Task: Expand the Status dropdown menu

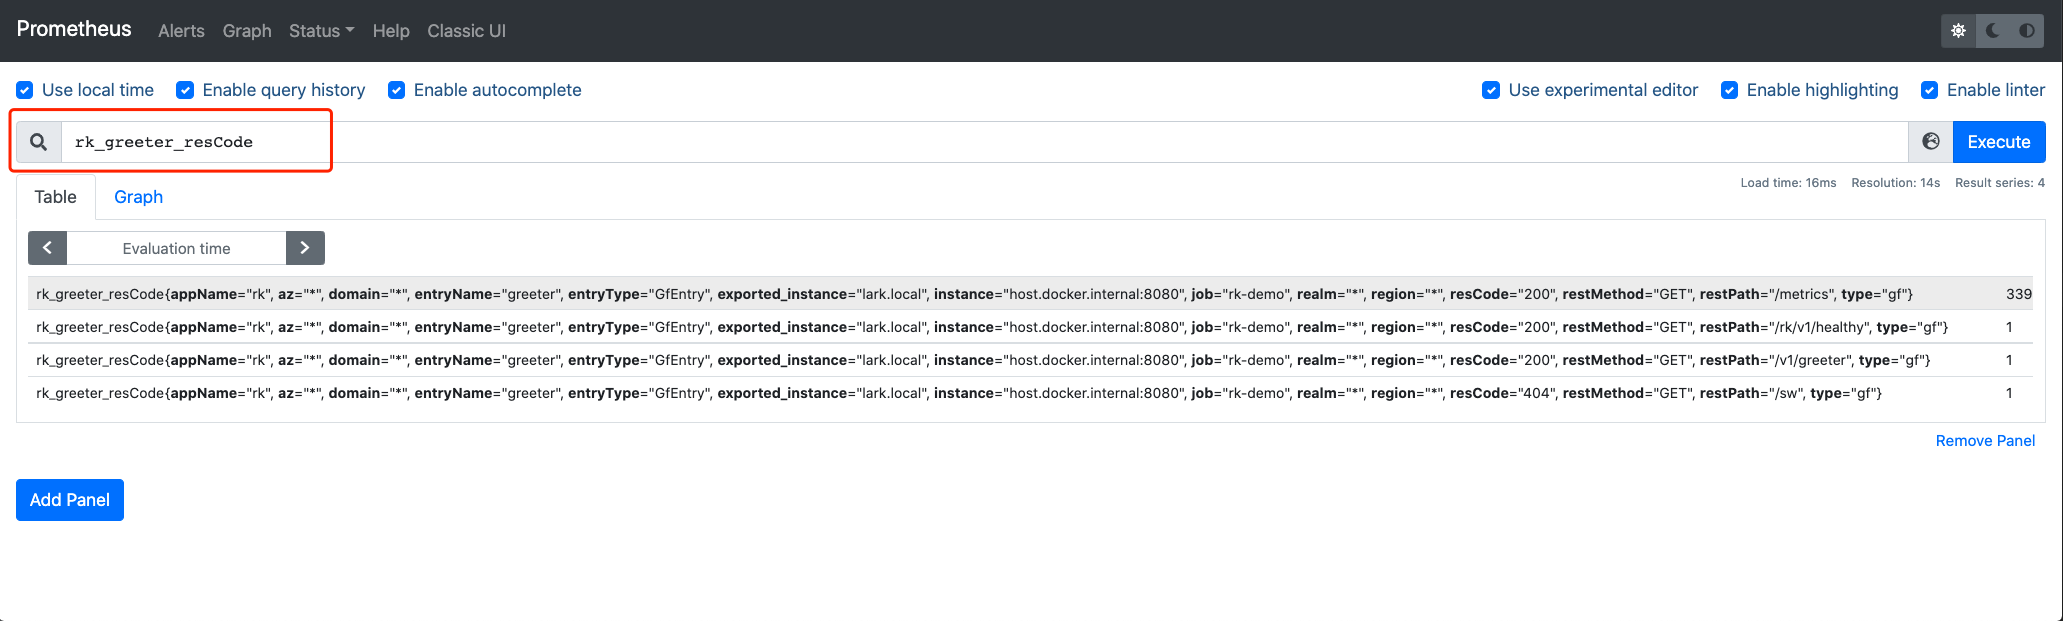Action: tap(321, 31)
